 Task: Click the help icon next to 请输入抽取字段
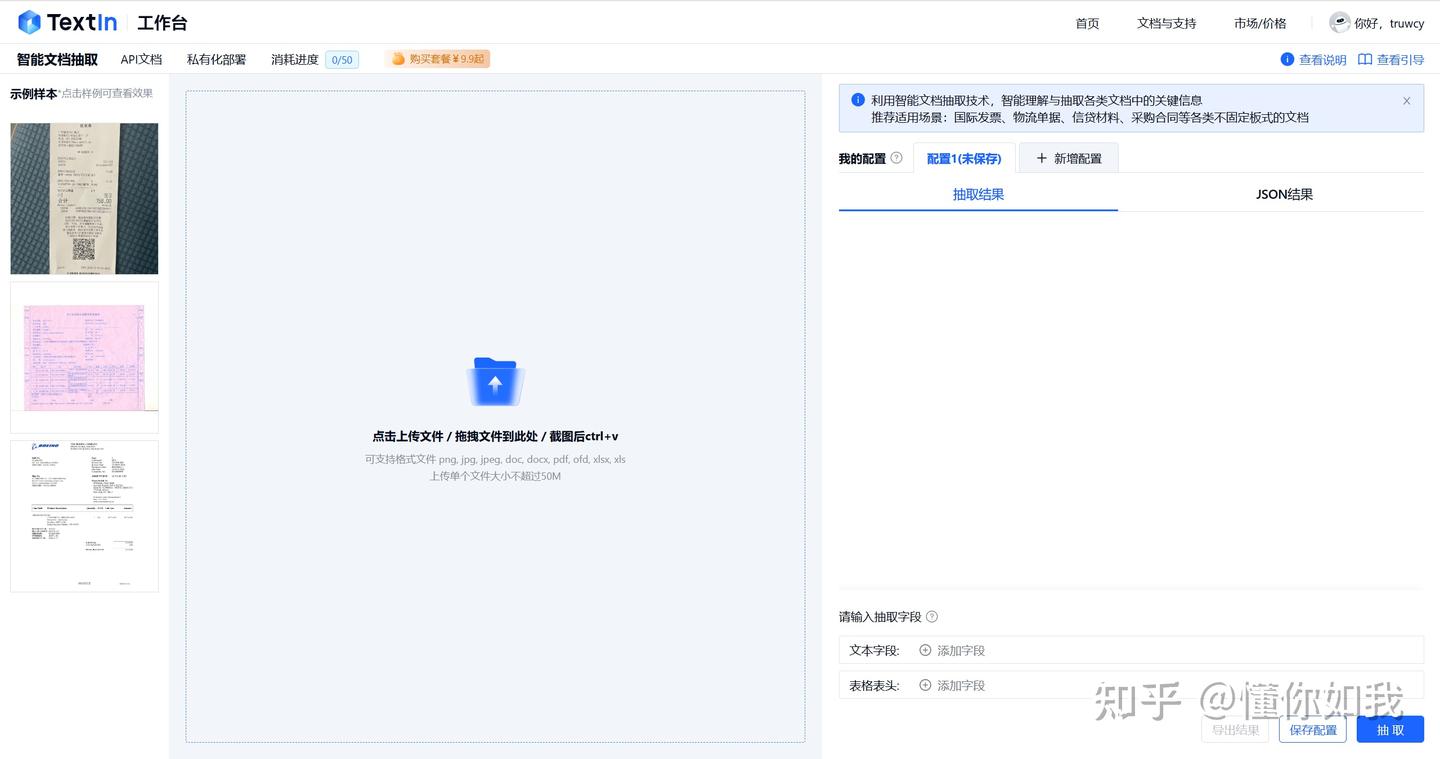coord(931,616)
